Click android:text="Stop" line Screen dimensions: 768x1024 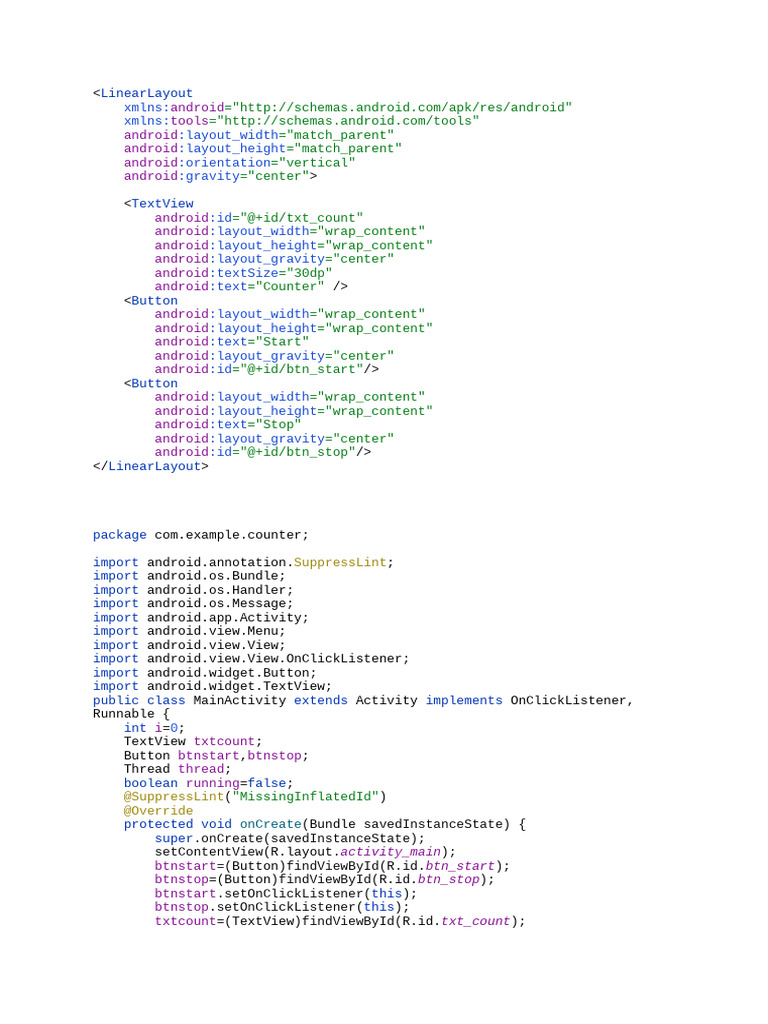point(228,424)
